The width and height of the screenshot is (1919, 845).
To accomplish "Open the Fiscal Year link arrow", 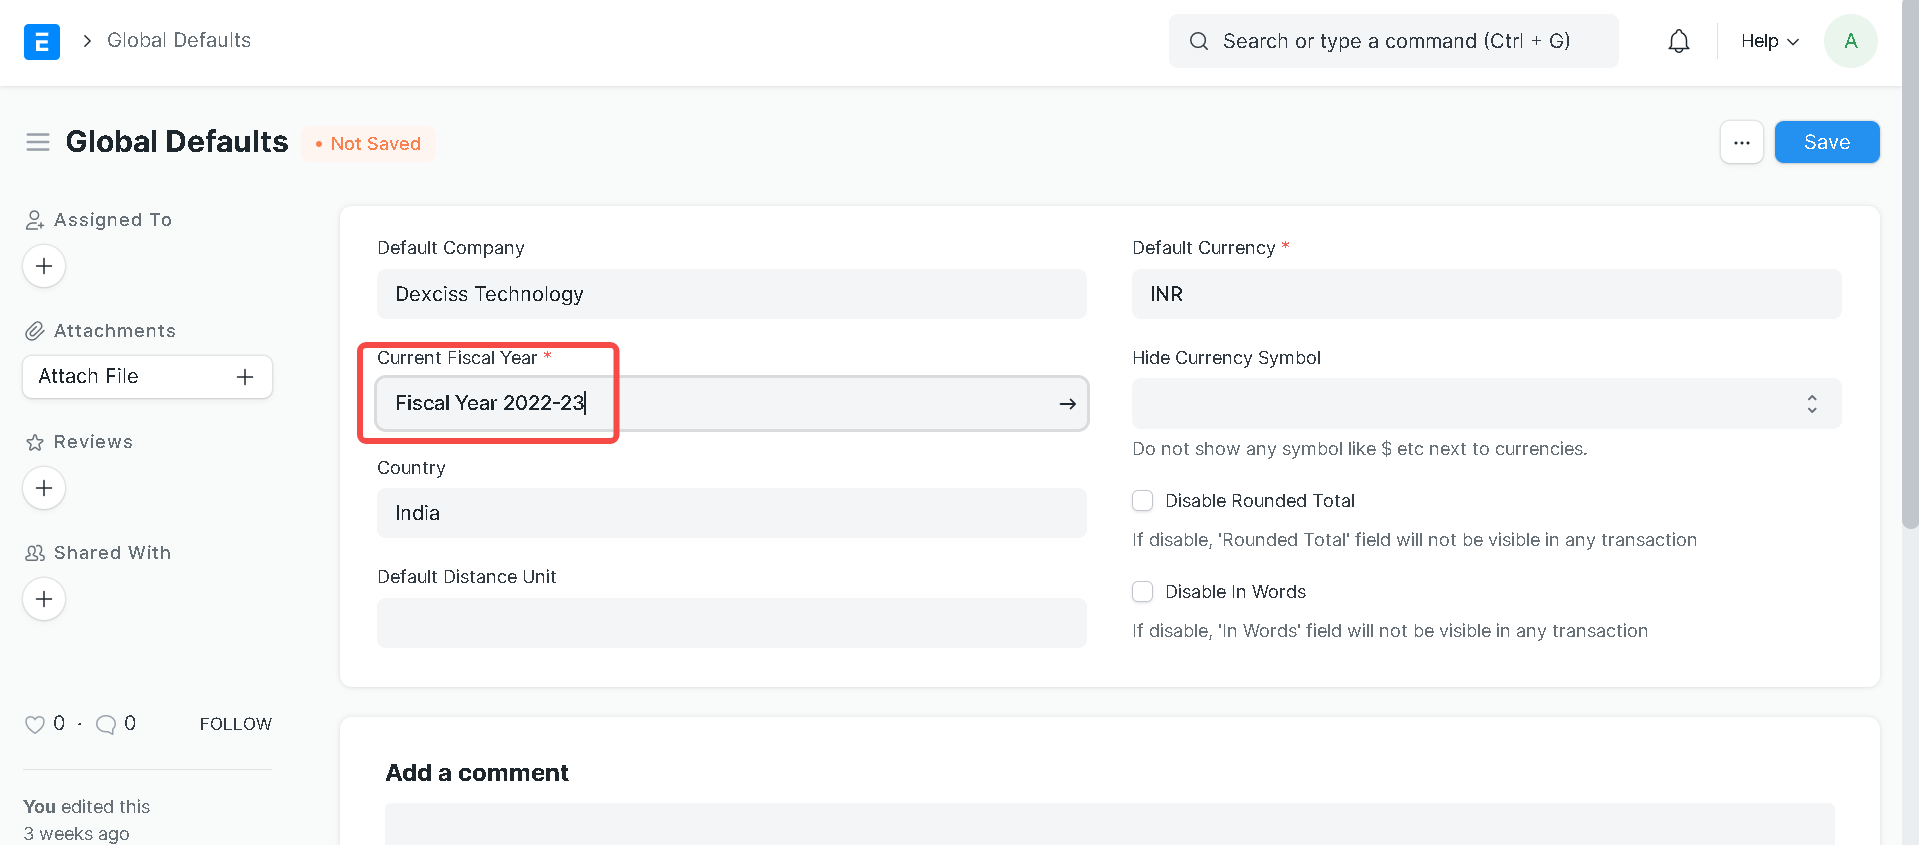I will (x=1067, y=404).
